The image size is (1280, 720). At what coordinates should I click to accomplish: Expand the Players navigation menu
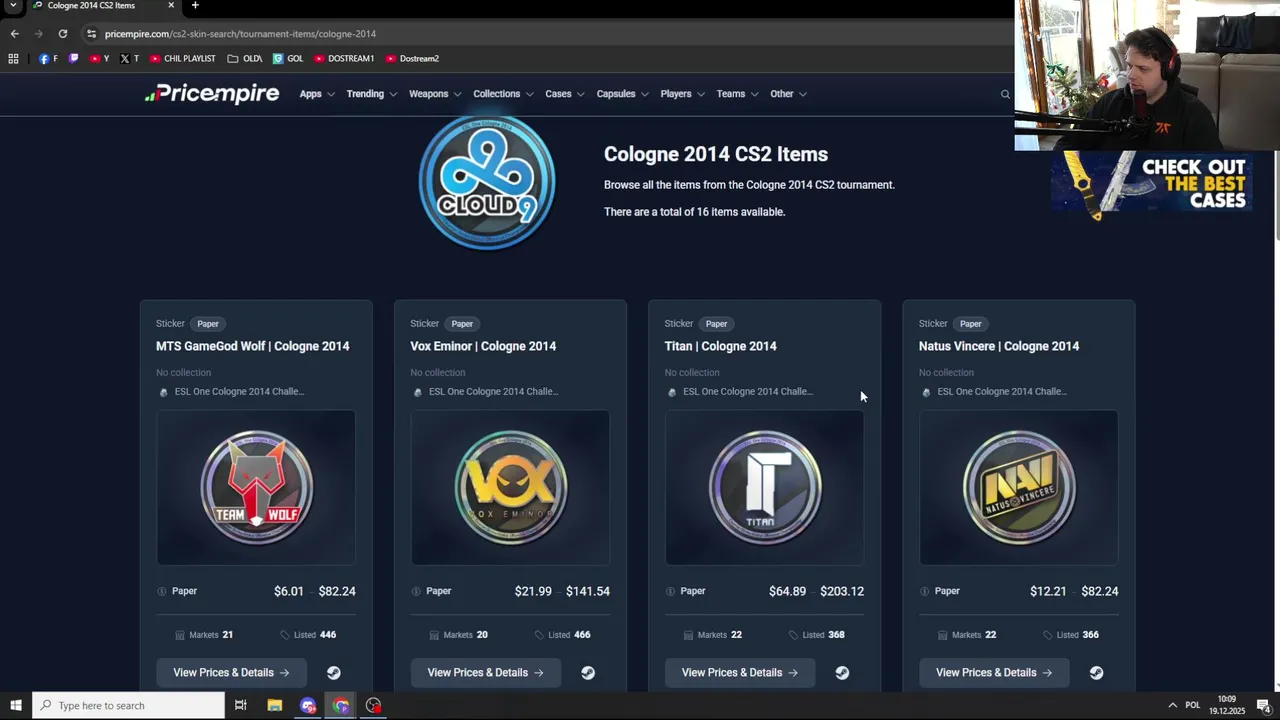(x=682, y=94)
